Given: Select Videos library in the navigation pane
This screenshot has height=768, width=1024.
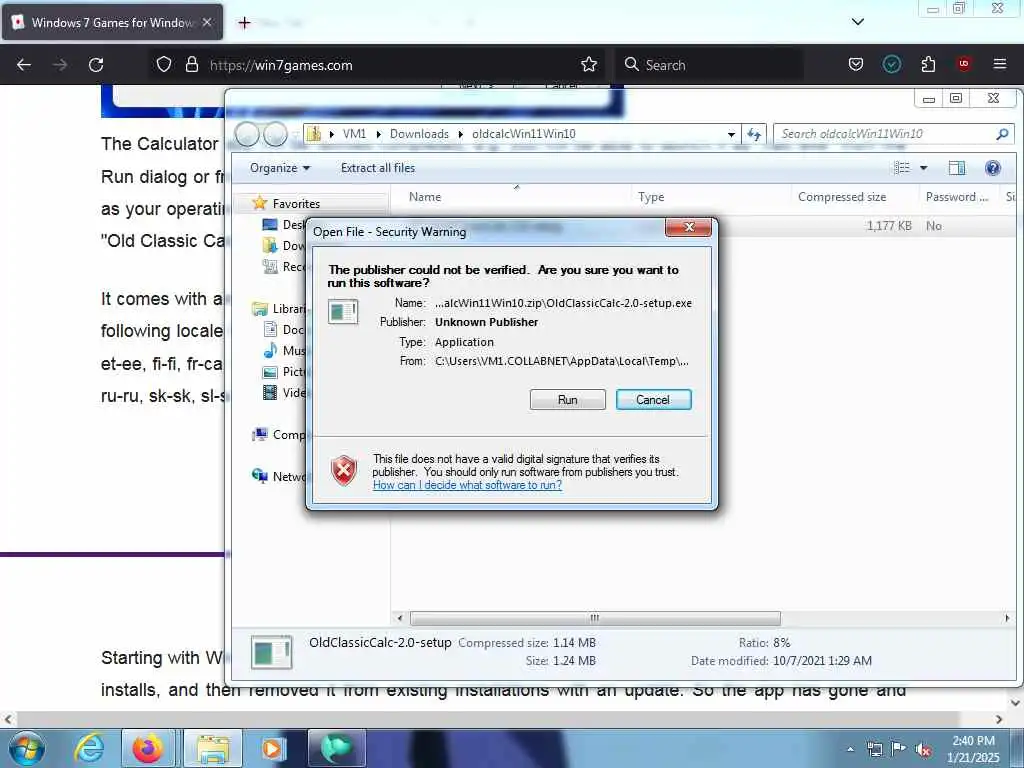Looking at the screenshot, I should click(x=284, y=392).
